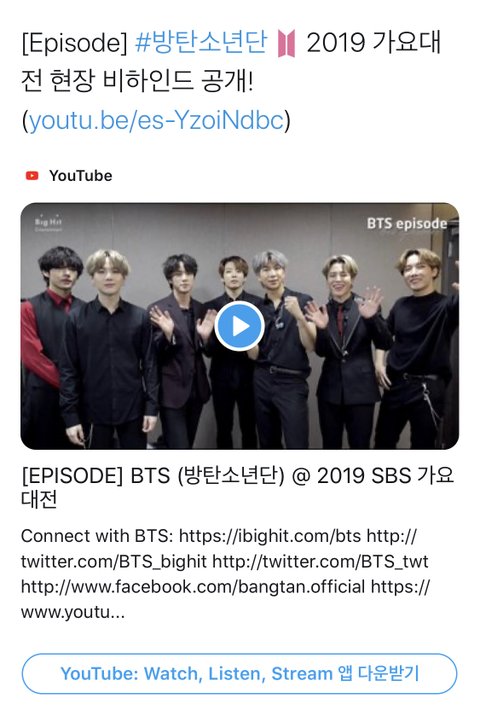Play the BTS episode video
The image size is (480, 722).
tap(240, 326)
